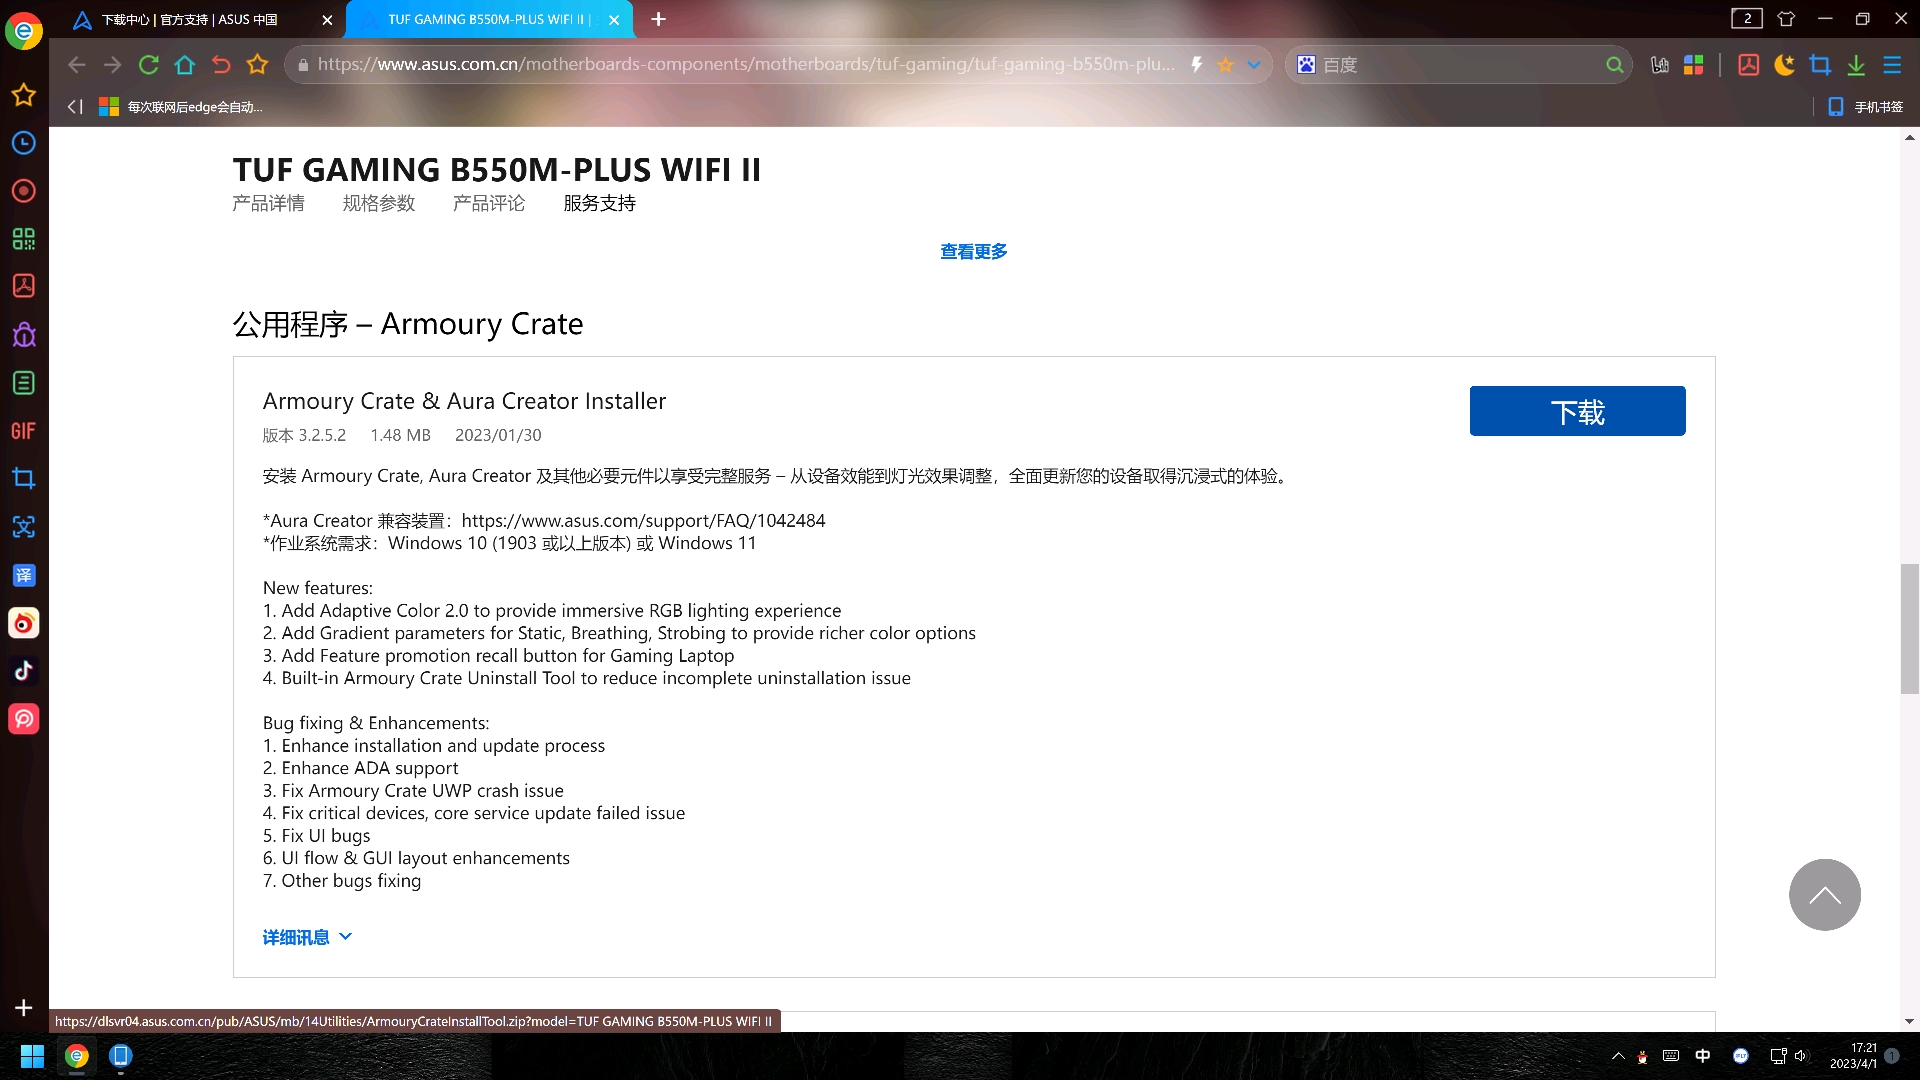Open a new tab with plus button

point(658,19)
